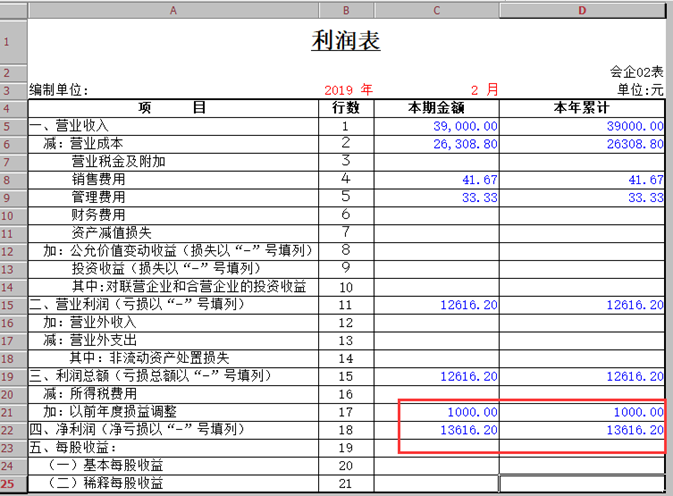Click empty 所得税费用 本期金额 cell
This screenshot has width=673, height=496.
coord(437,395)
